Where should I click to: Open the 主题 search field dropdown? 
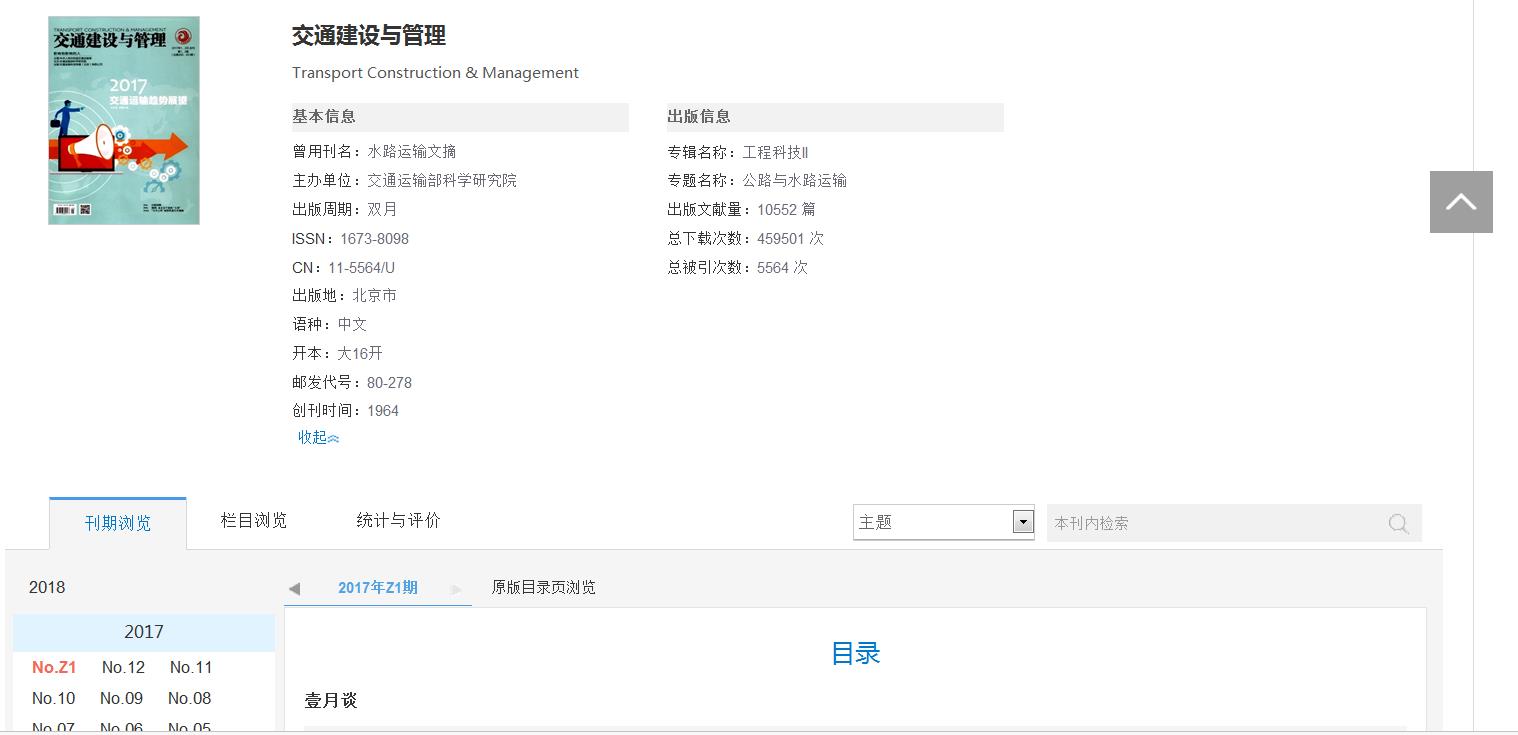coord(1022,522)
